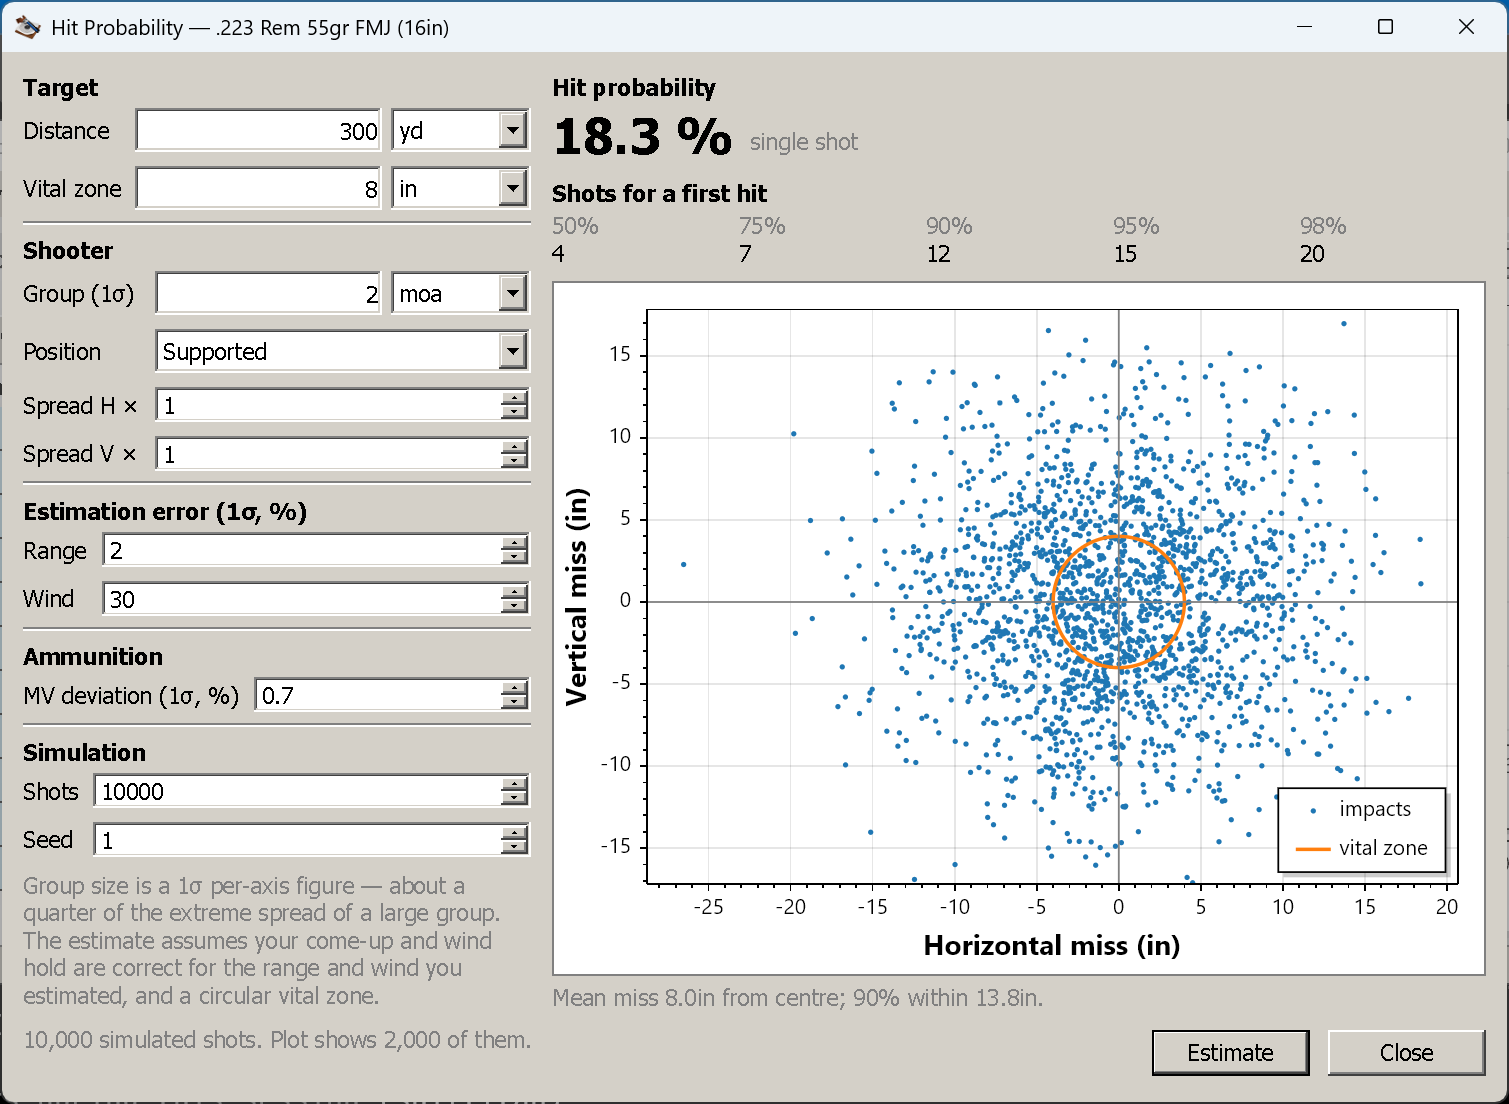Open the Vital zone unit dropdown

[512, 188]
